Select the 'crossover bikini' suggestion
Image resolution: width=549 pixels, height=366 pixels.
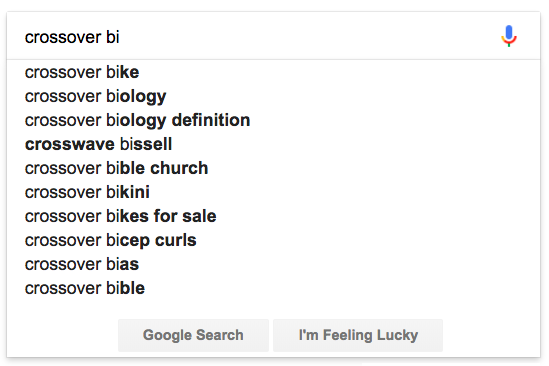click(x=273, y=192)
